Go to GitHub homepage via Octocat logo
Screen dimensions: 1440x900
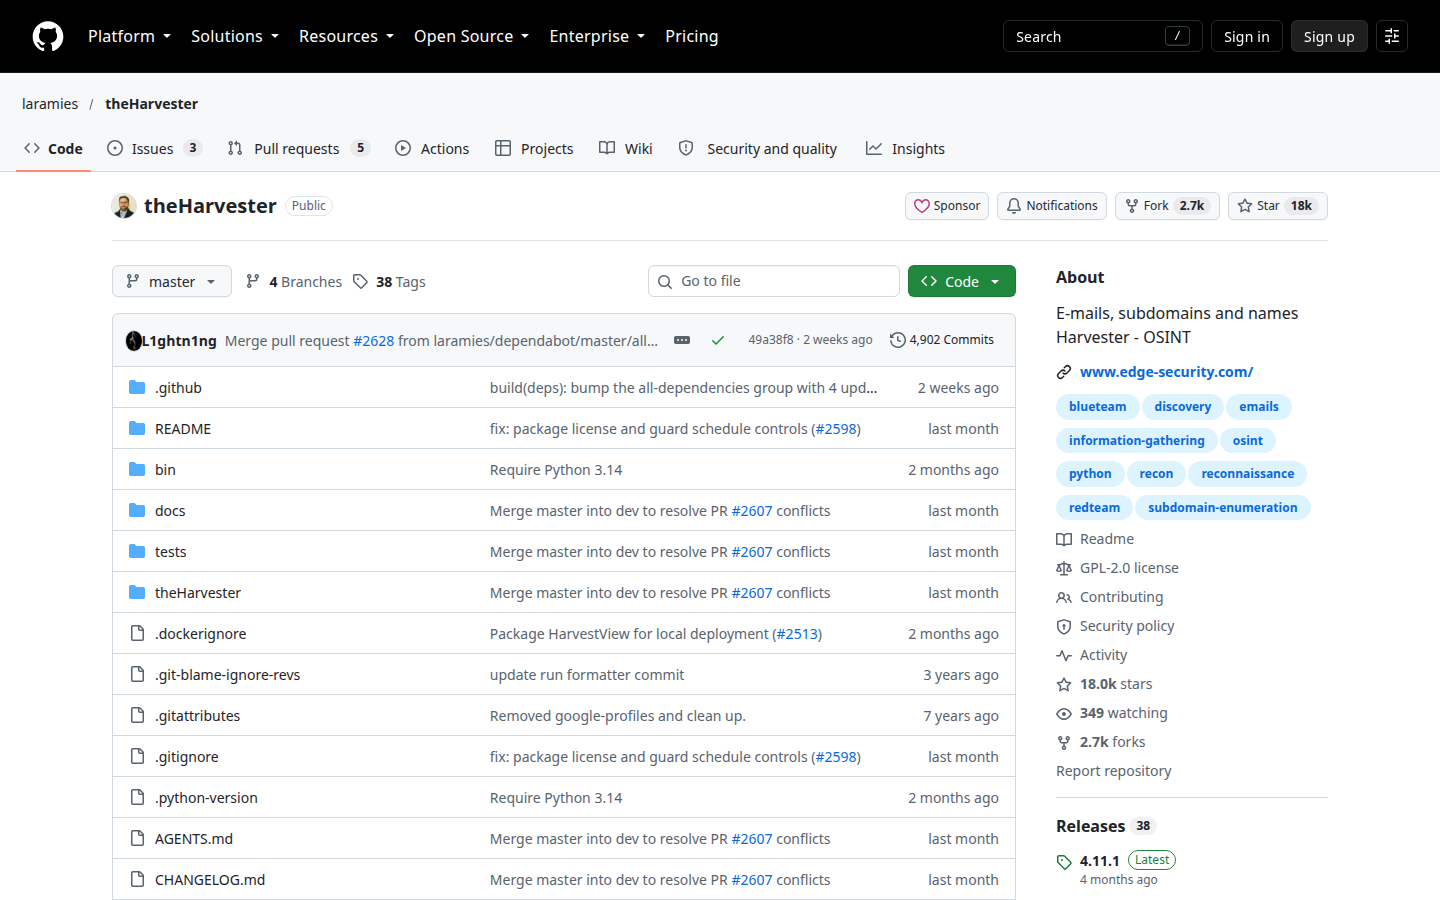click(x=48, y=36)
